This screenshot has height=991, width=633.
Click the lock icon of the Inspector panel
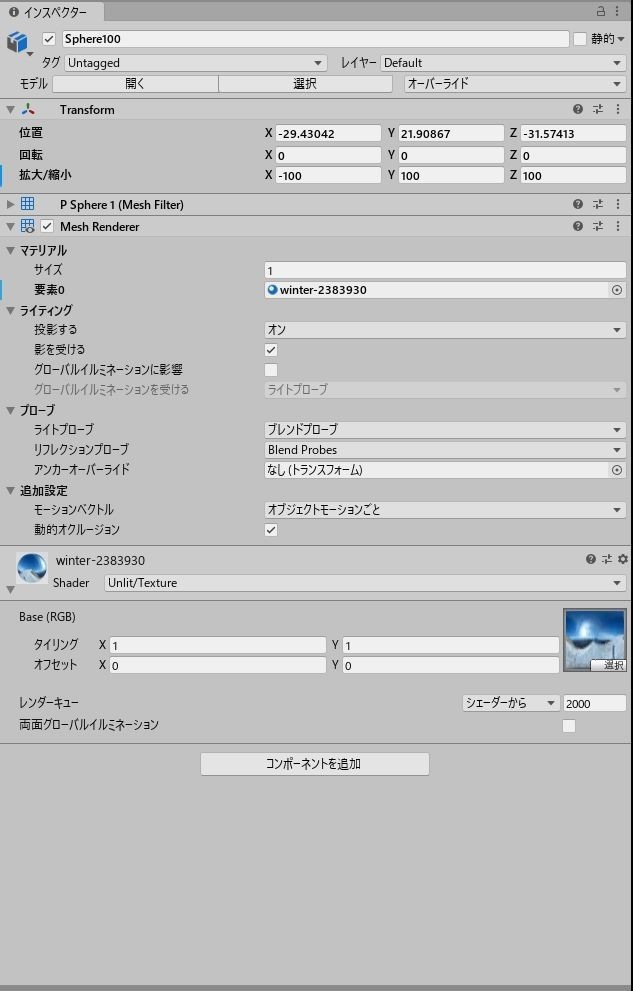tap(601, 11)
